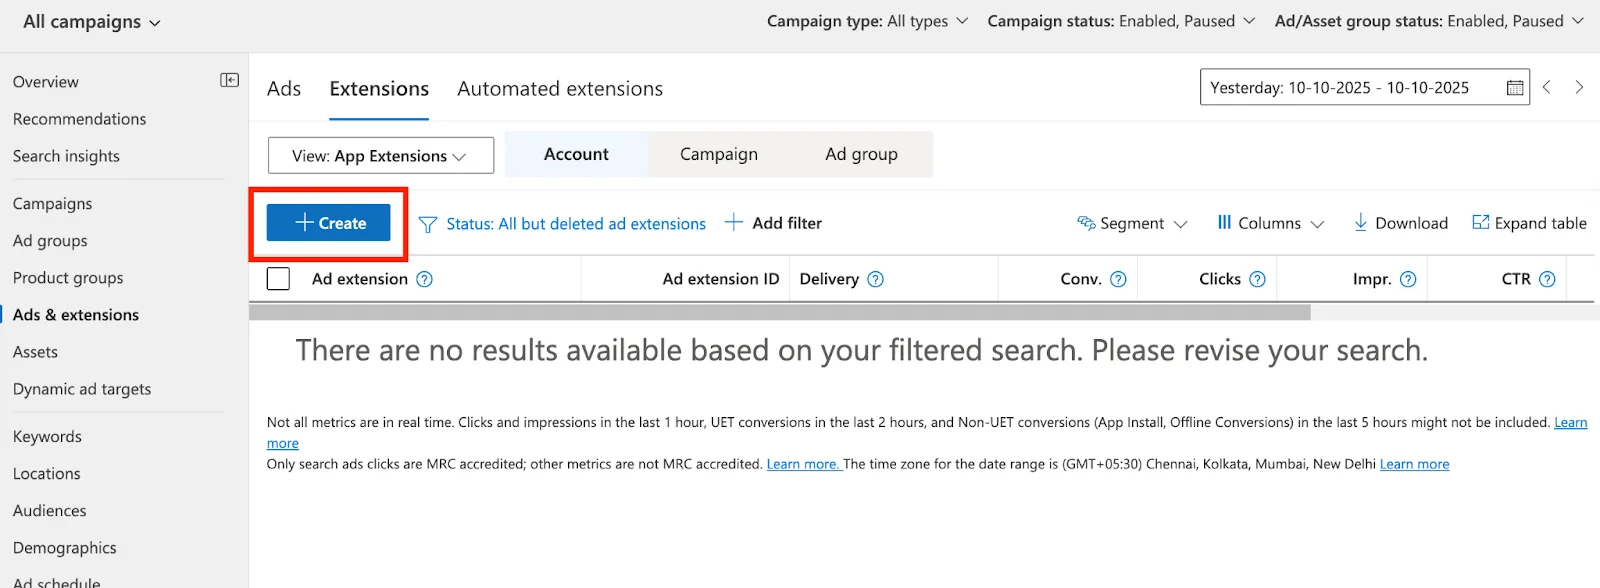1600x588 pixels.
Task: Edit Status: All but deleted filter
Action: point(576,224)
